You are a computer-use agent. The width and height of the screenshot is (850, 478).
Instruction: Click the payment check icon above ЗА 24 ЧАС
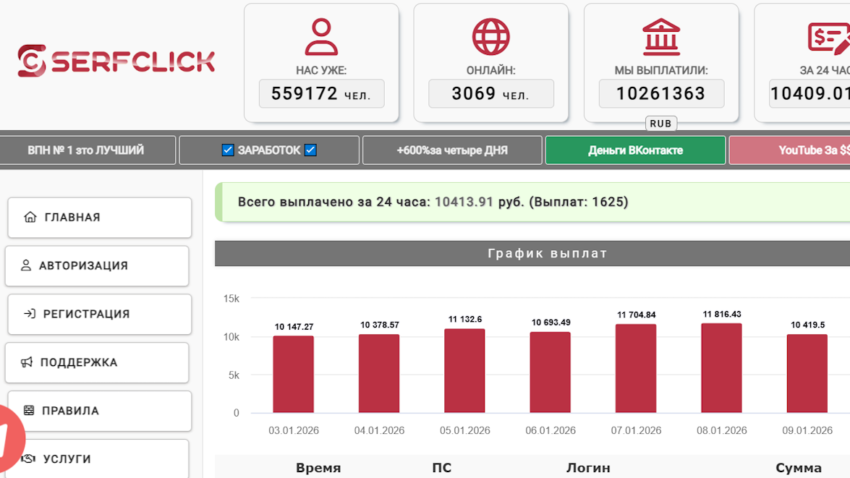[x=828, y=38]
